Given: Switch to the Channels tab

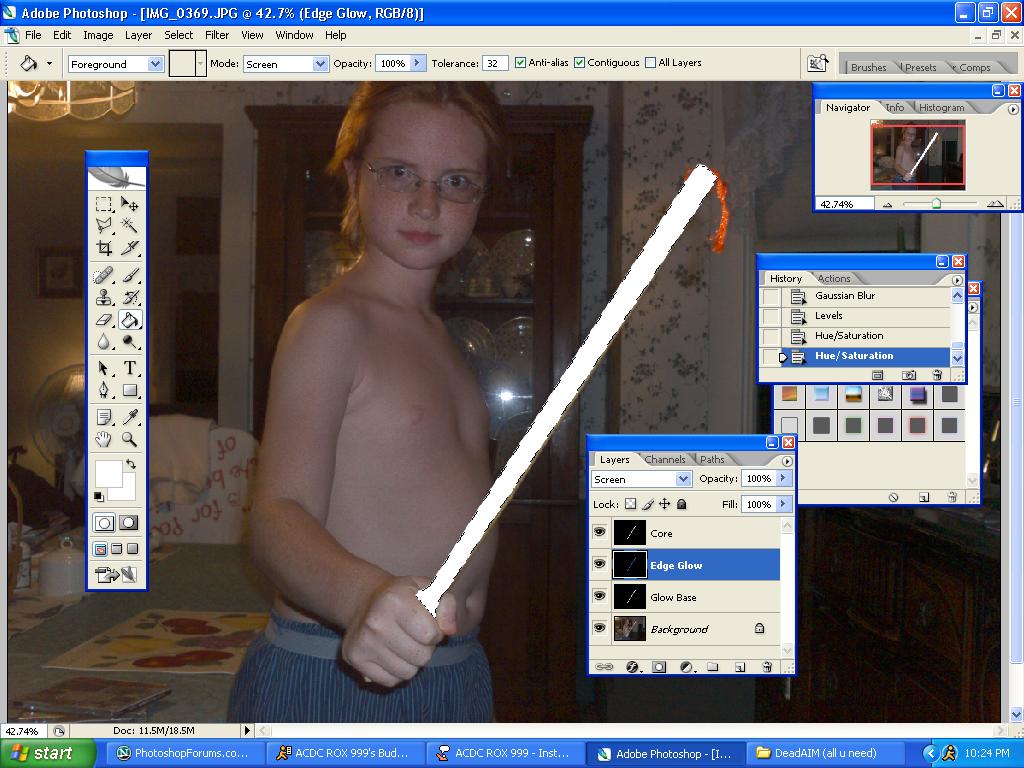Looking at the screenshot, I should pos(665,460).
